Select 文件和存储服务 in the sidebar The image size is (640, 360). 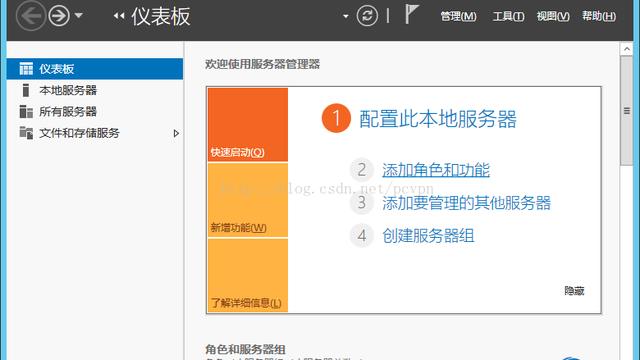(x=95, y=133)
